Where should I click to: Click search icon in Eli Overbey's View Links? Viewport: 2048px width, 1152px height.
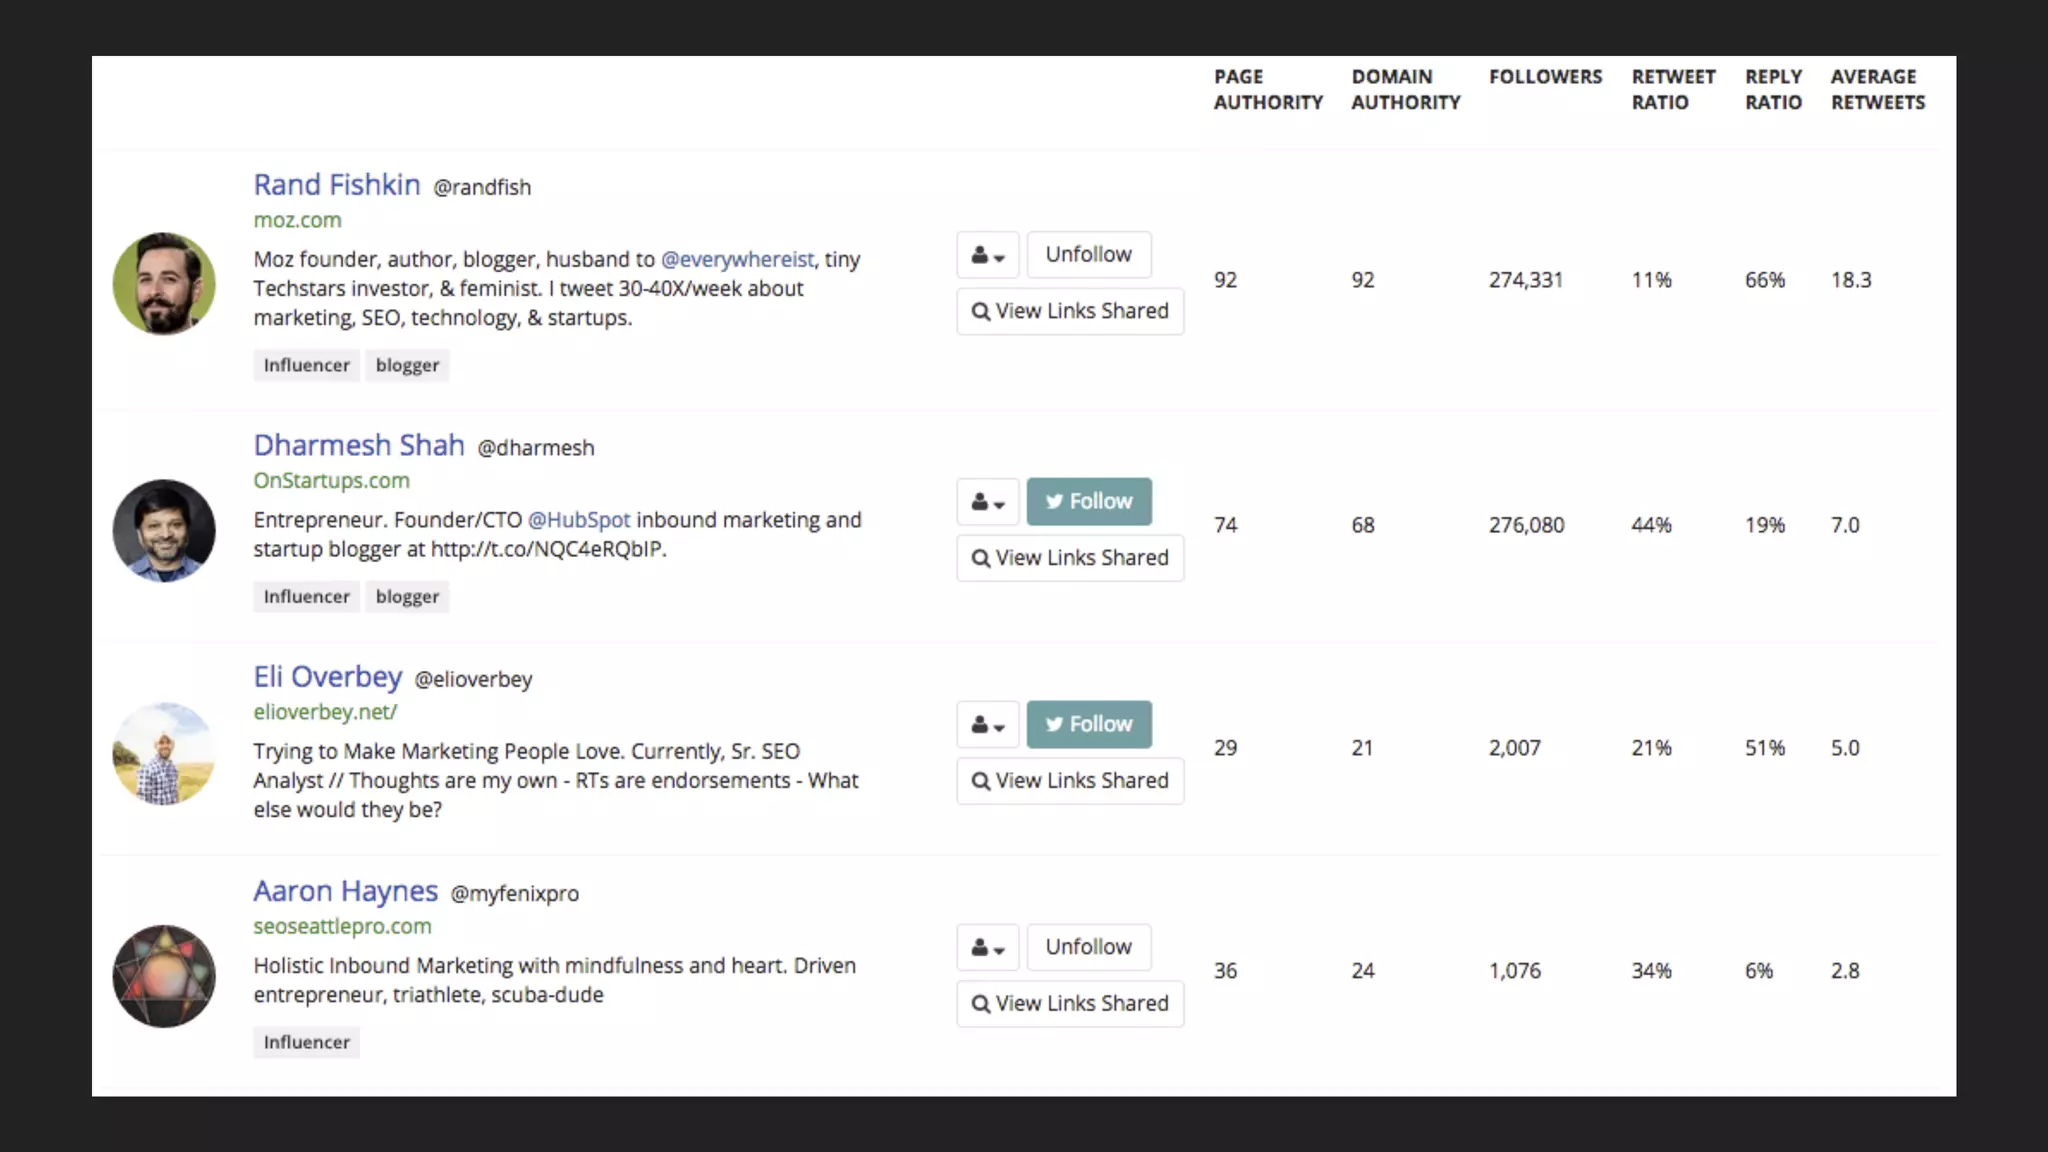(x=981, y=781)
